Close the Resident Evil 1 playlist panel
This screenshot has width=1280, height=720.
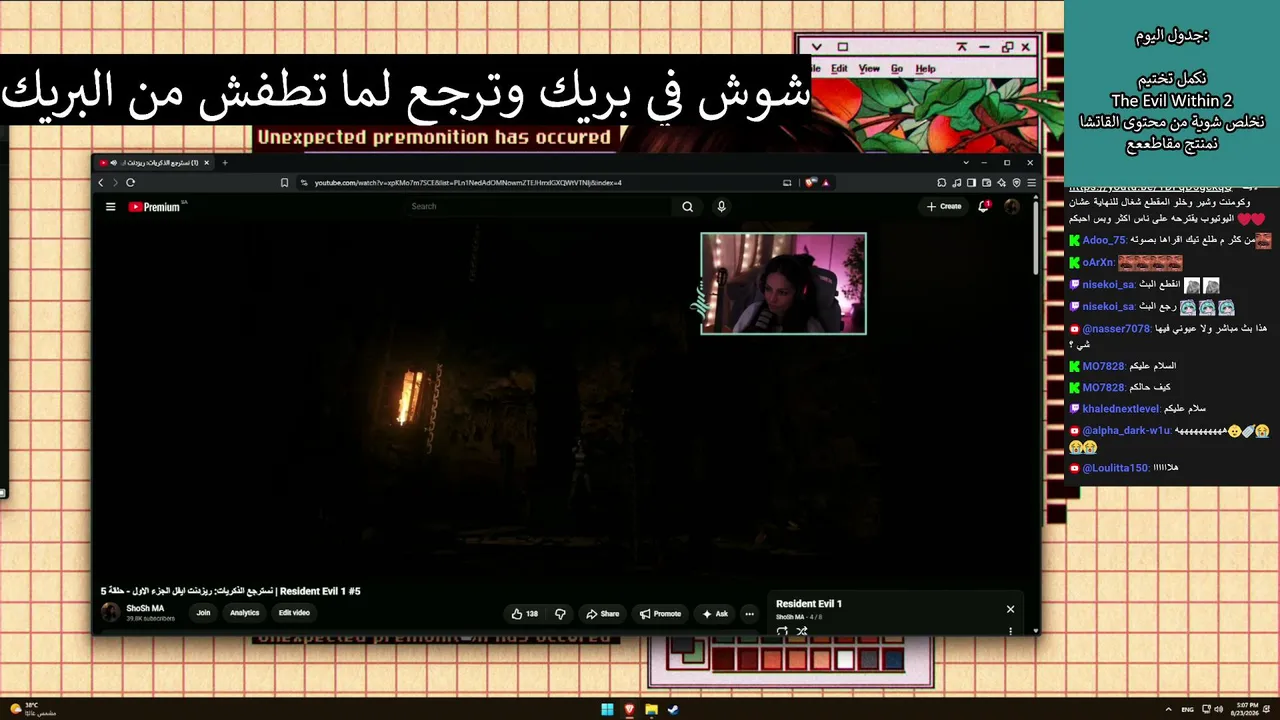point(1010,609)
